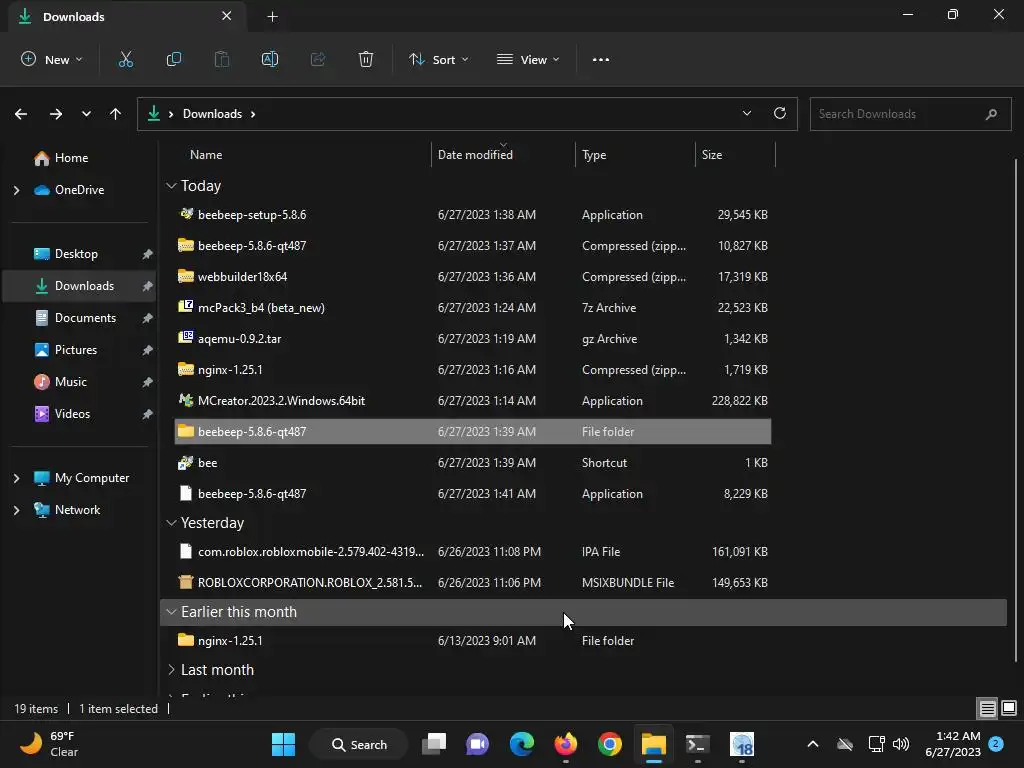
Task: Collapse the Yesterday group
Action: pyautogui.click(x=171, y=523)
